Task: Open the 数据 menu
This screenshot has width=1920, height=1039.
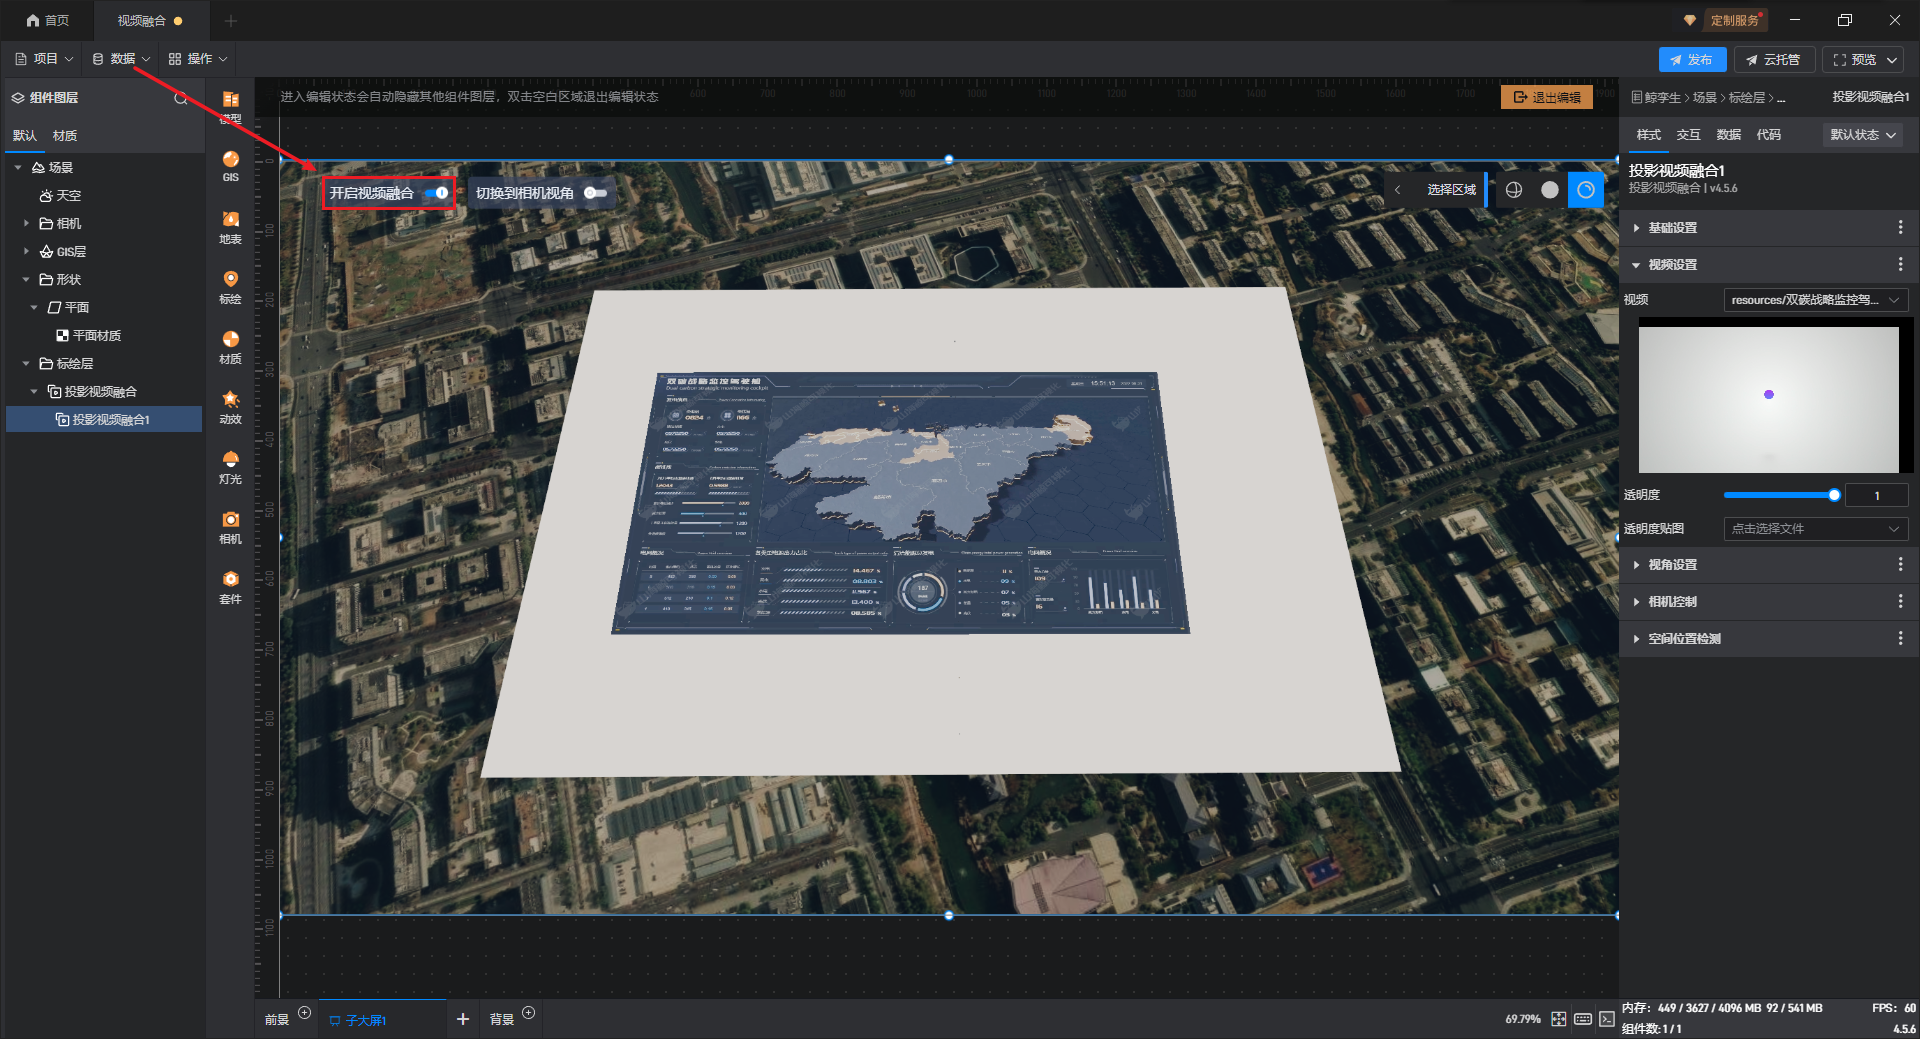Action: pyautogui.click(x=121, y=59)
